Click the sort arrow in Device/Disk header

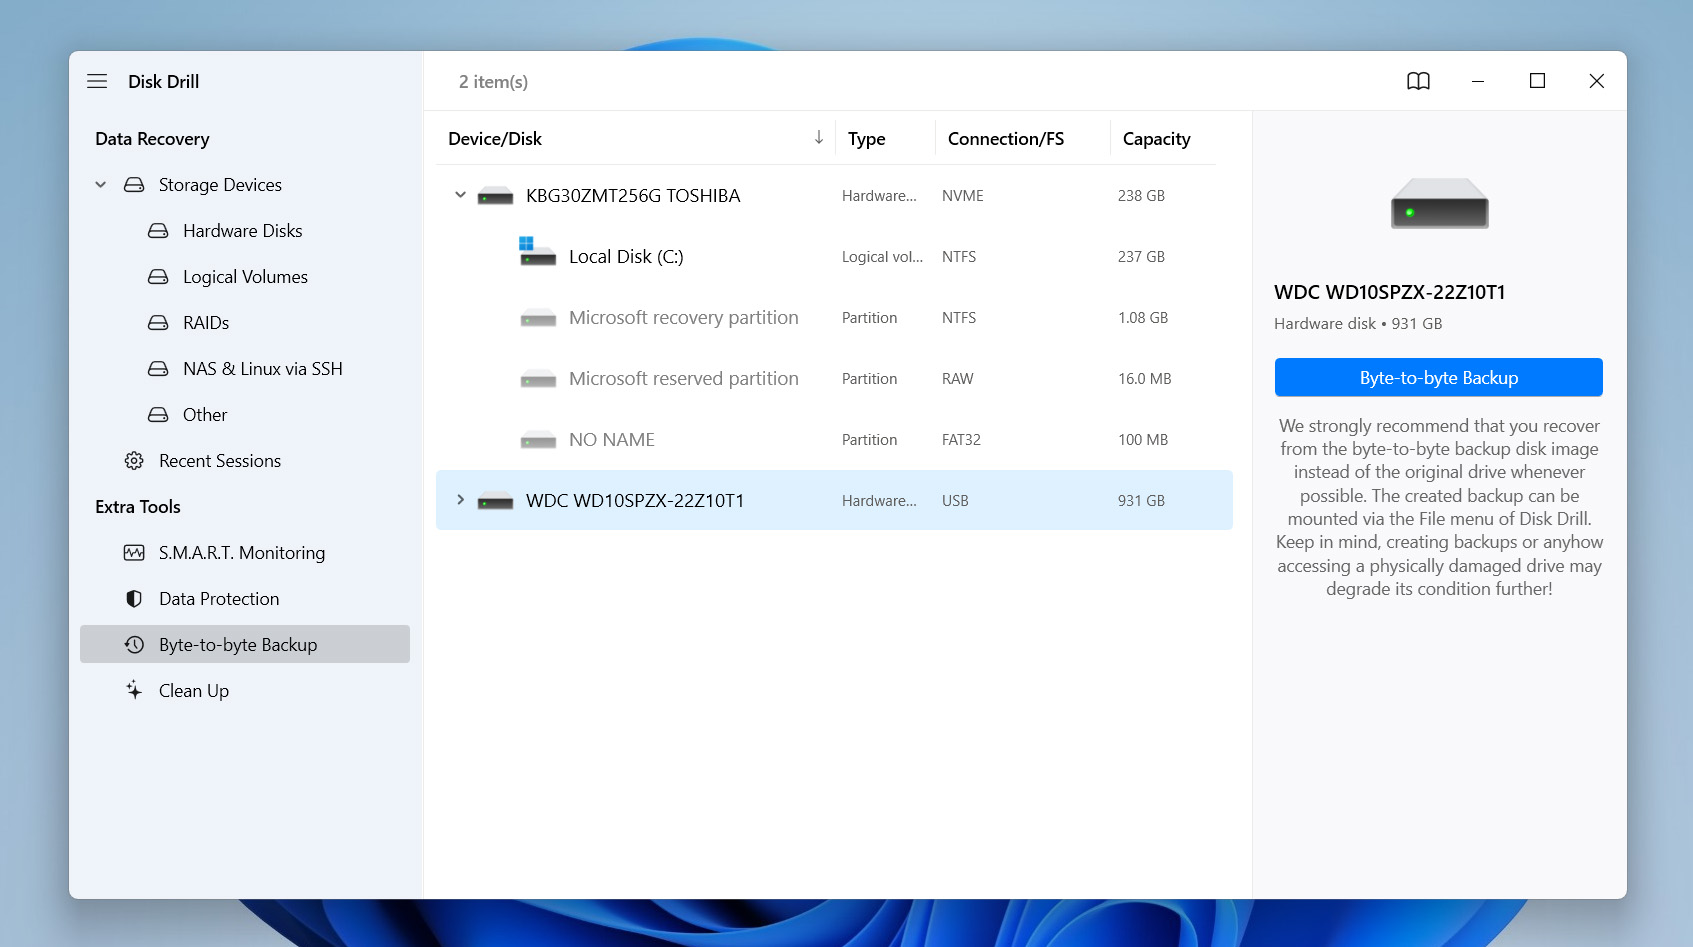819,137
